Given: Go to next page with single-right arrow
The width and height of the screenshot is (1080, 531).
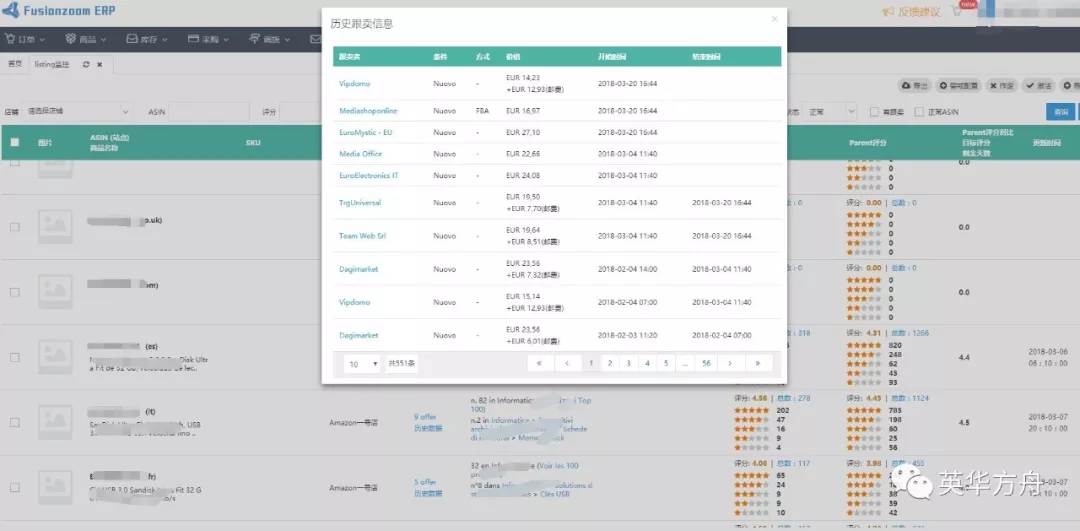Looking at the screenshot, I should pos(730,363).
